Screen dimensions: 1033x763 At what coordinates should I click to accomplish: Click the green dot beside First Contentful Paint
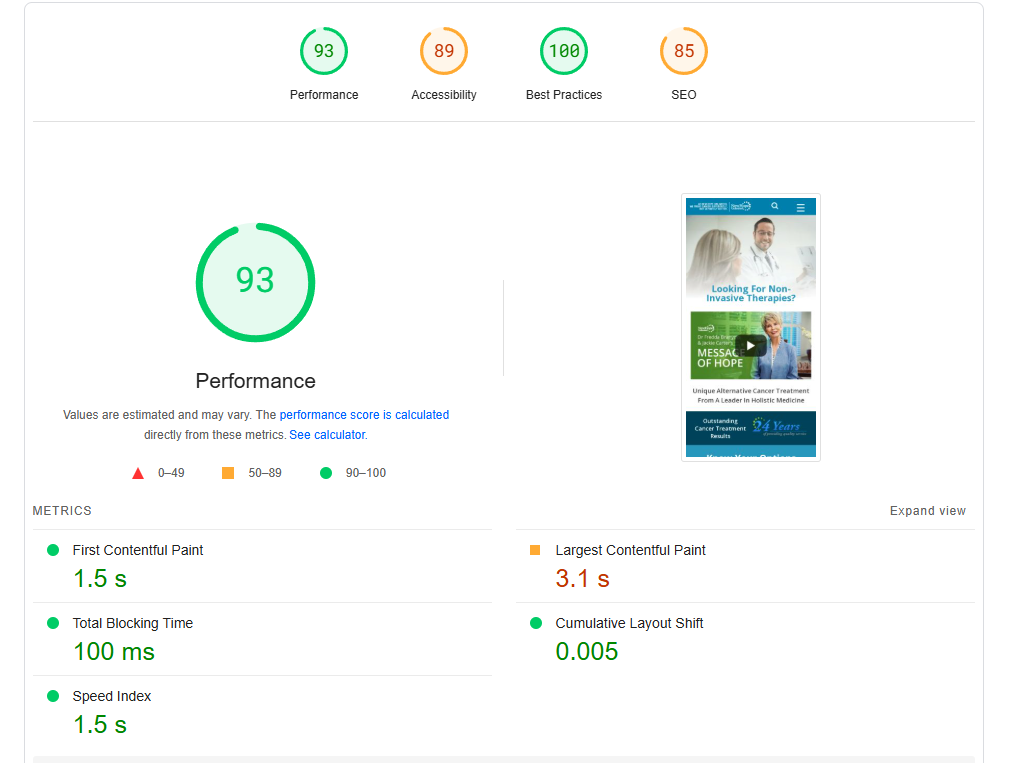tap(53, 550)
